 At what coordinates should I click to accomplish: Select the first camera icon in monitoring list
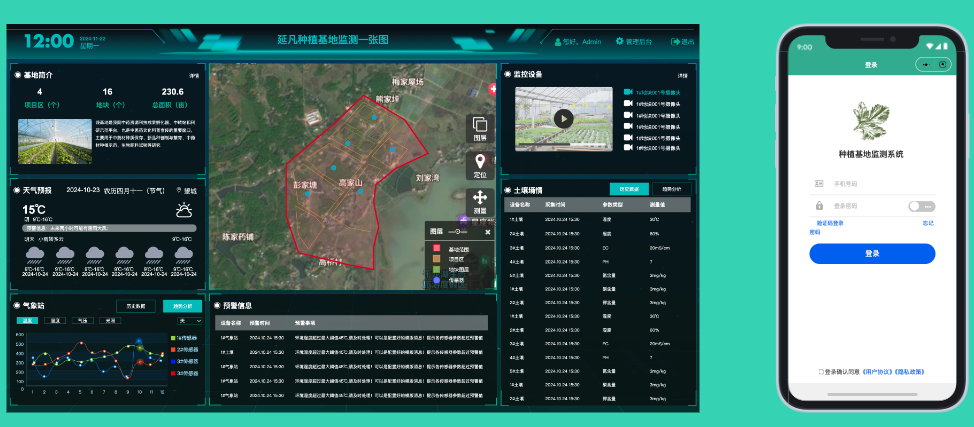(628, 93)
